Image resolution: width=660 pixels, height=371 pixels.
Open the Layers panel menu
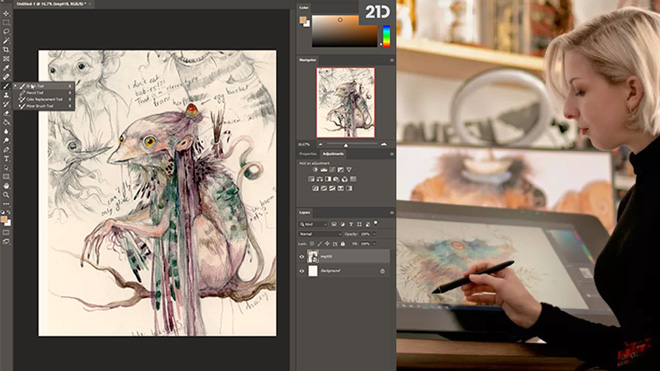(391, 213)
